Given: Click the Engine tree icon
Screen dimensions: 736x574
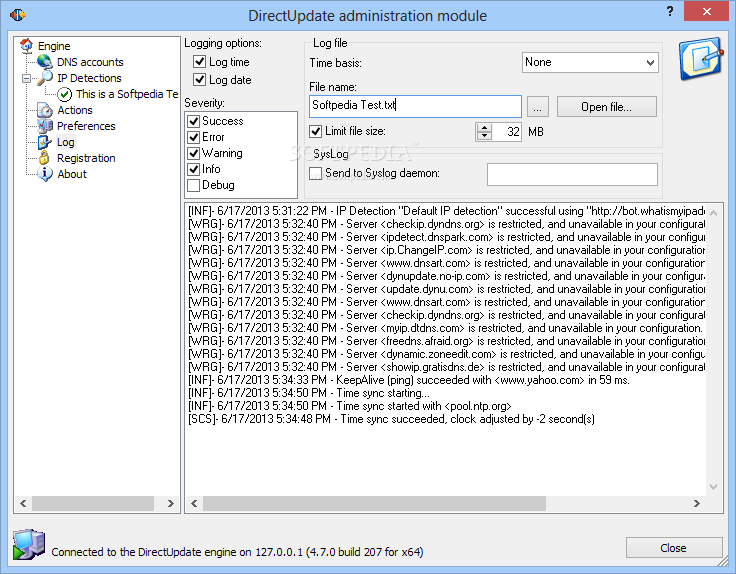Looking at the screenshot, I should pyautogui.click(x=27, y=46).
